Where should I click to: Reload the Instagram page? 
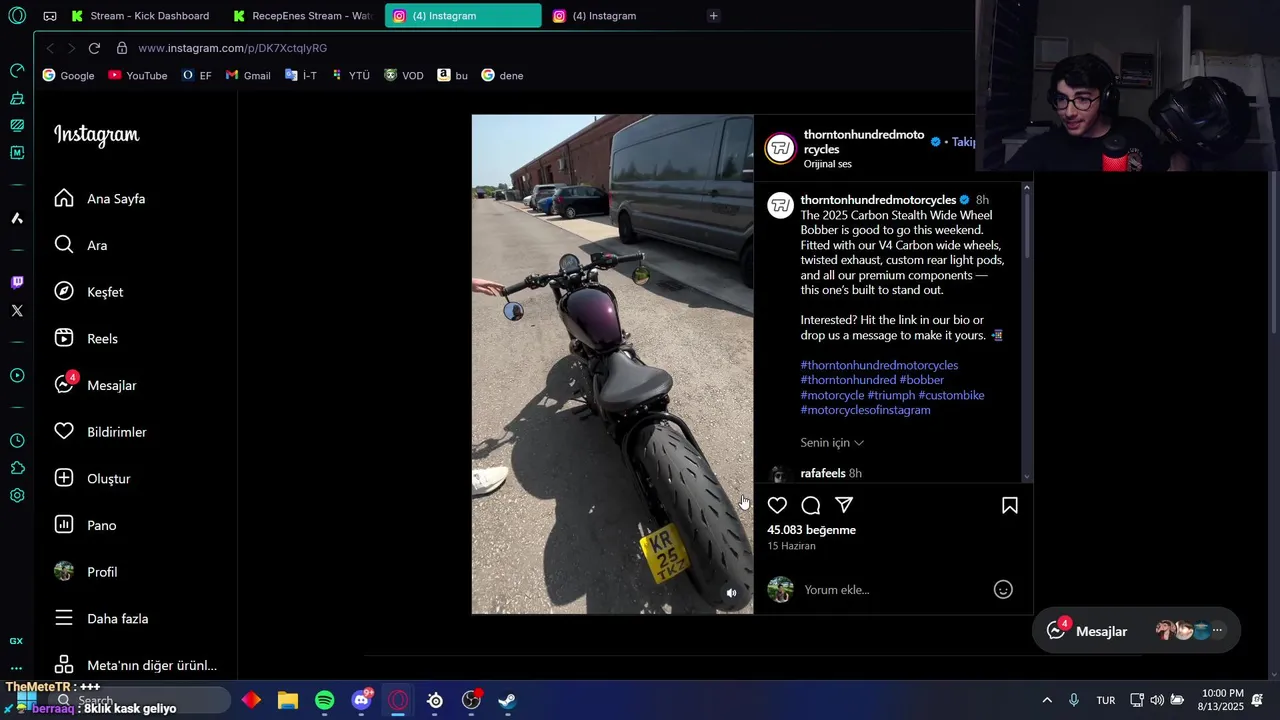94,48
